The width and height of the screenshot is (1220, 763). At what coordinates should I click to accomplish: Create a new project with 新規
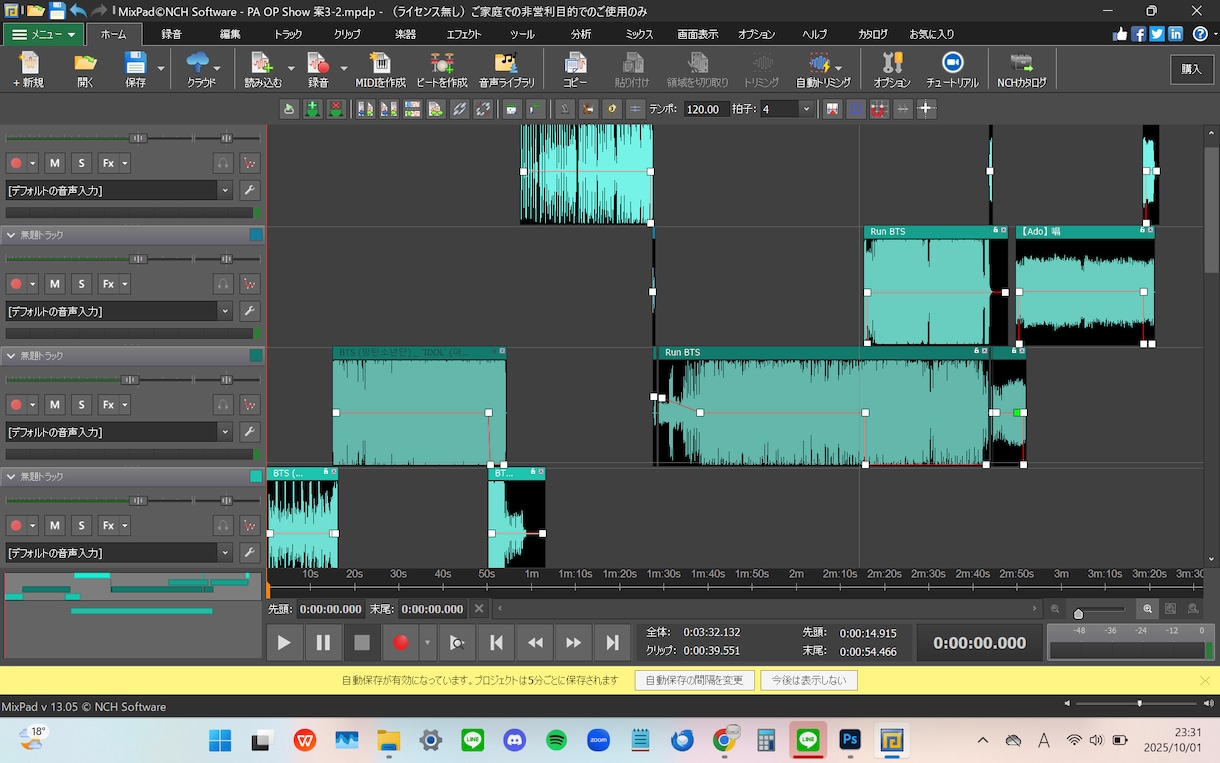28,70
